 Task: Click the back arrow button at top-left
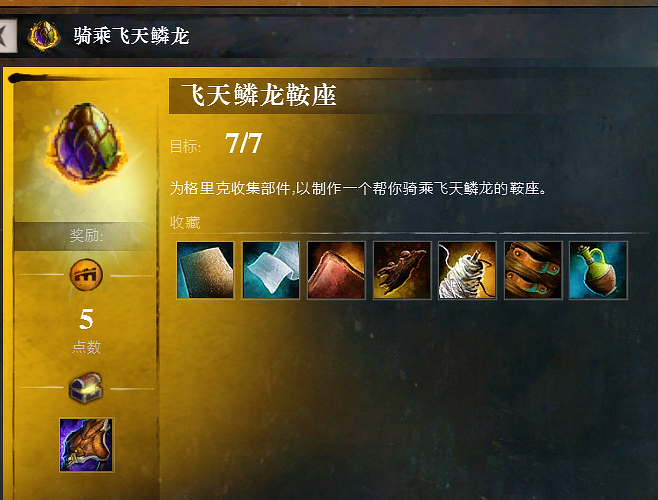point(8,35)
